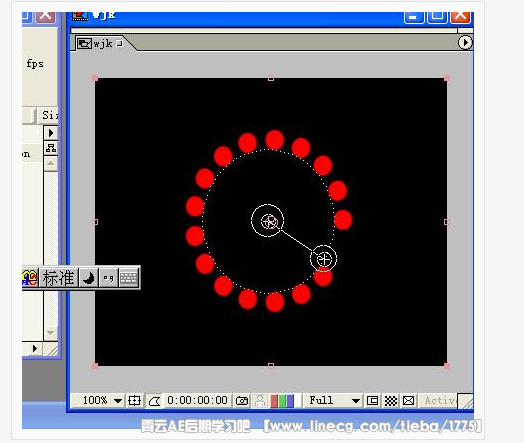The image size is (524, 443).
Task: Open the Full resolution dropdown
Action: click(x=333, y=400)
